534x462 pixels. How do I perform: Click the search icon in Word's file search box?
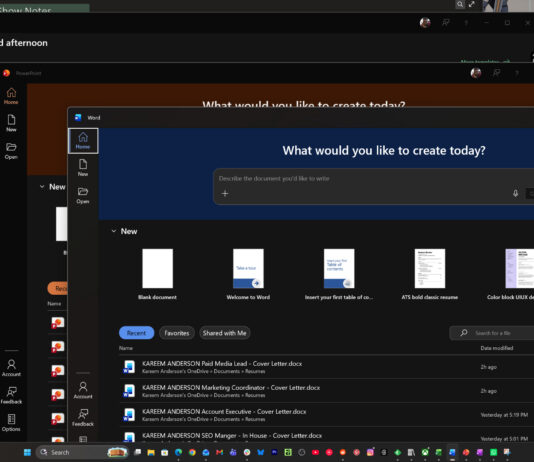point(464,333)
